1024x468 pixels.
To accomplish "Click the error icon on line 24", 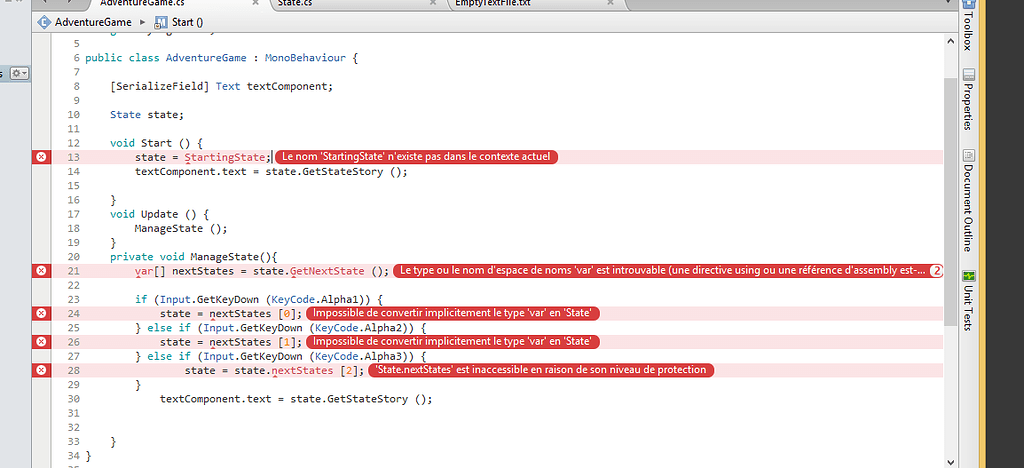I will 41,313.
